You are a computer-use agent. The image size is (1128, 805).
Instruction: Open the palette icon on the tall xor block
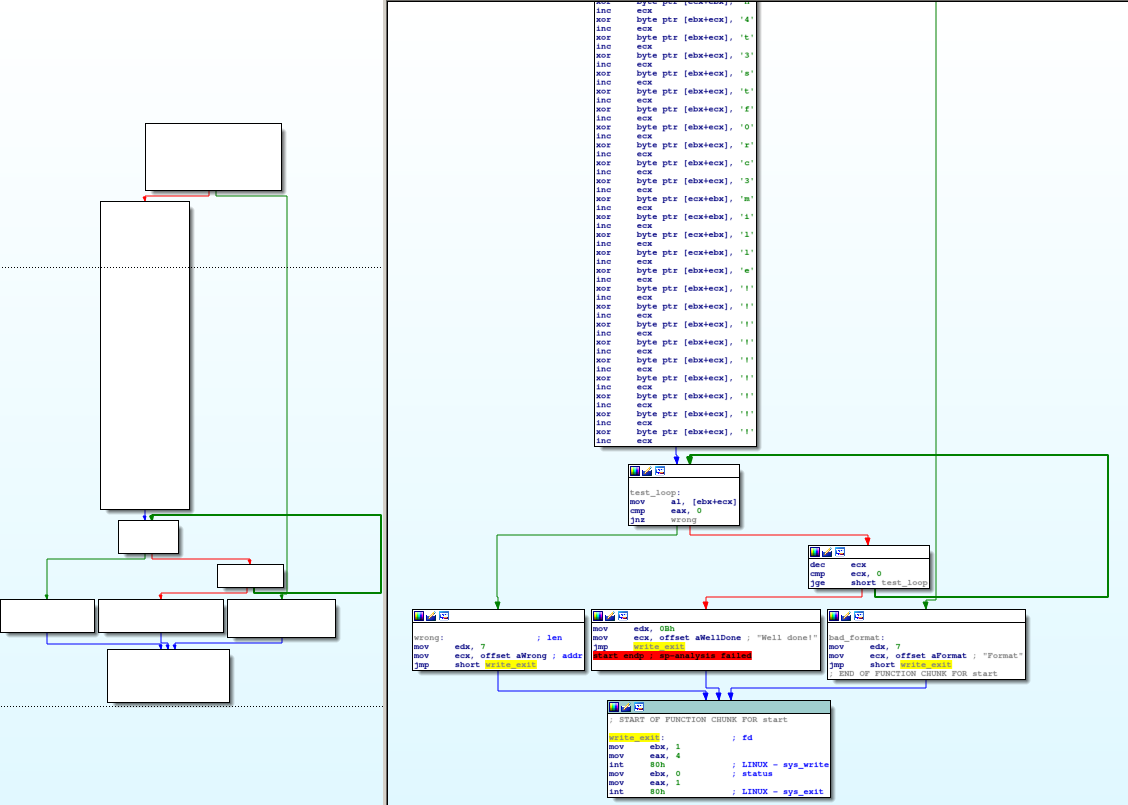coord(600,1)
